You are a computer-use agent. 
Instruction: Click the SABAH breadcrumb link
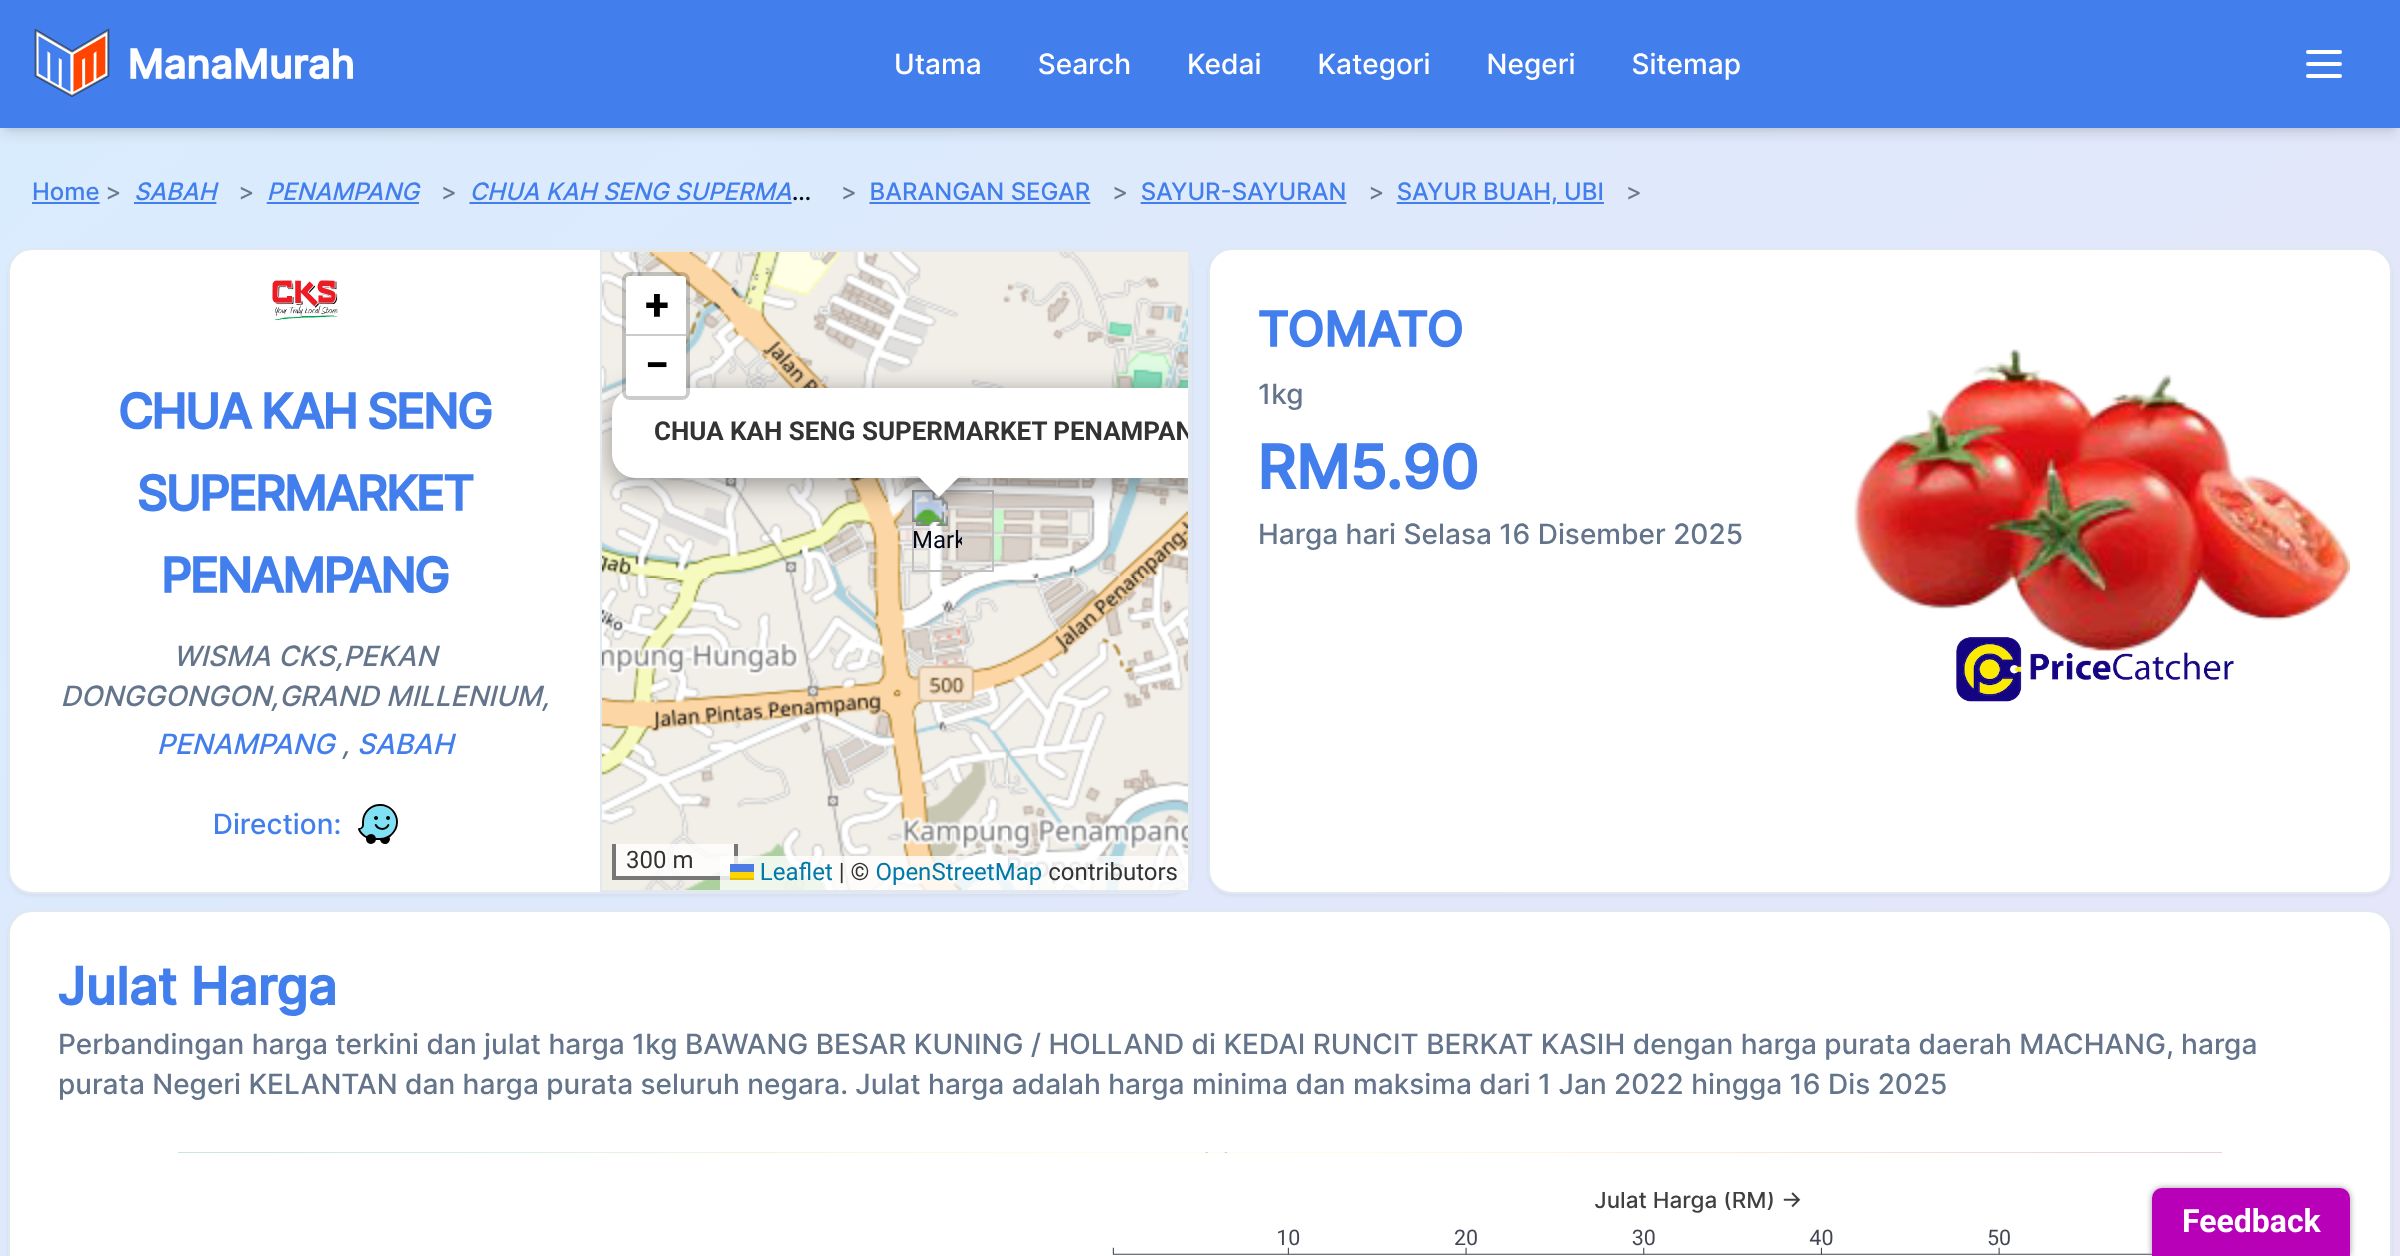(x=176, y=191)
